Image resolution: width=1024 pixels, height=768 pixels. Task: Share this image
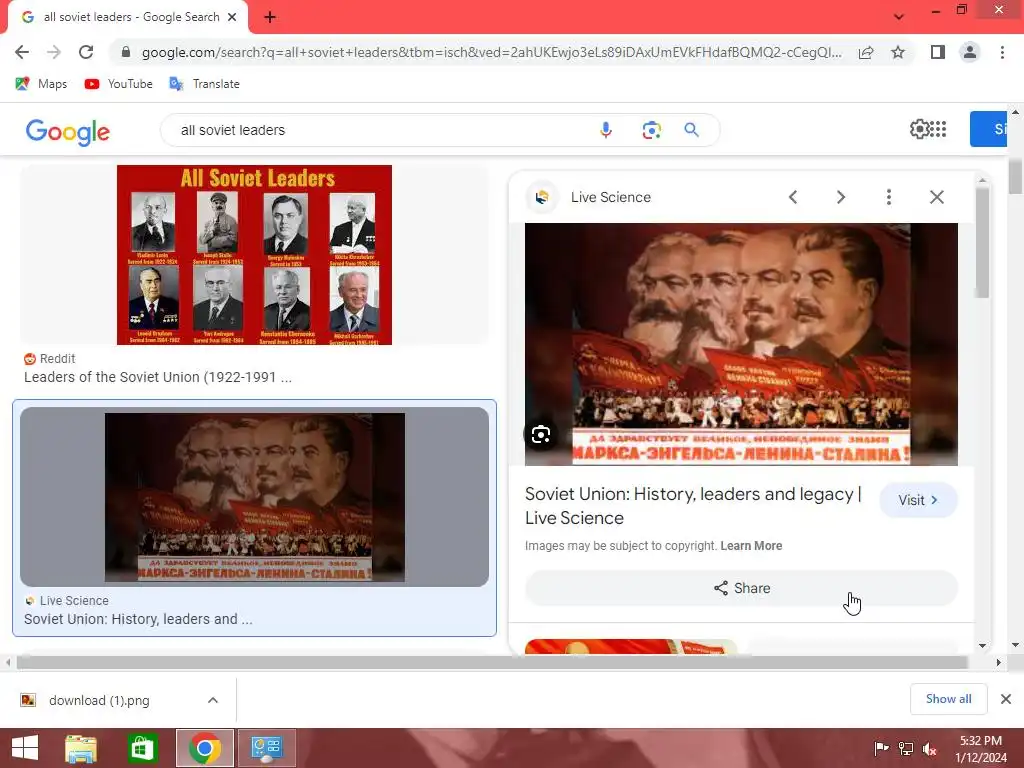click(741, 588)
